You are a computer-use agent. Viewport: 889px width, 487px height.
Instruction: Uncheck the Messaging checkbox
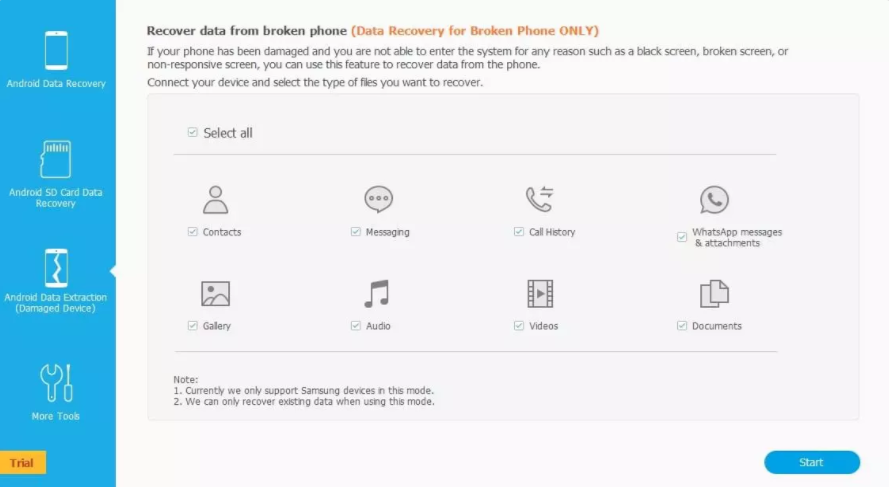[355, 231]
